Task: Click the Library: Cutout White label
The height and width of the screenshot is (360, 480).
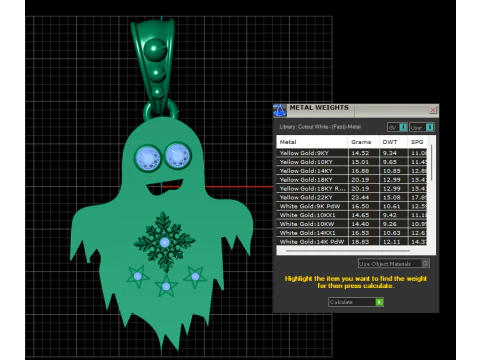Action: 320,127
